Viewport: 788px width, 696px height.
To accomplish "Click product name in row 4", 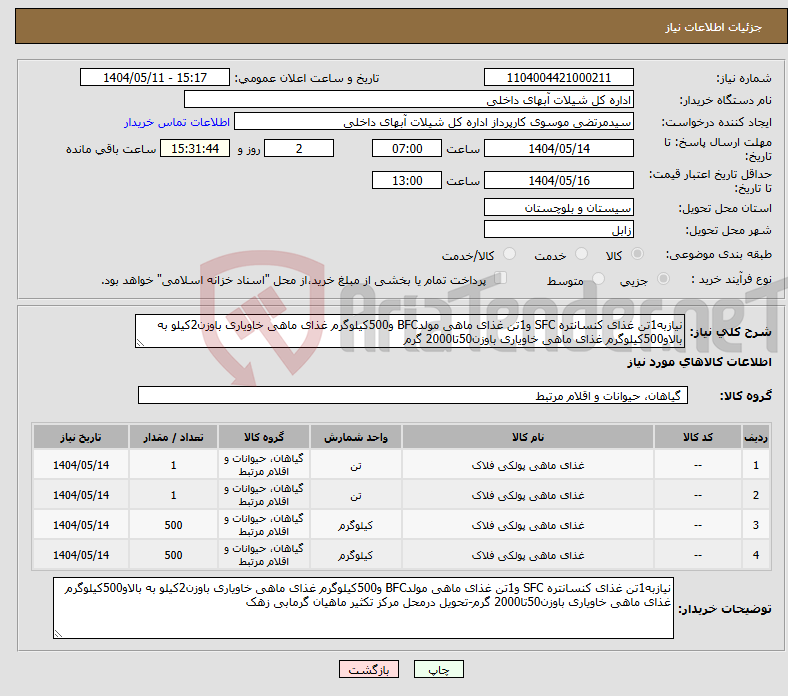I will pyautogui.click(x=528, y=555).
